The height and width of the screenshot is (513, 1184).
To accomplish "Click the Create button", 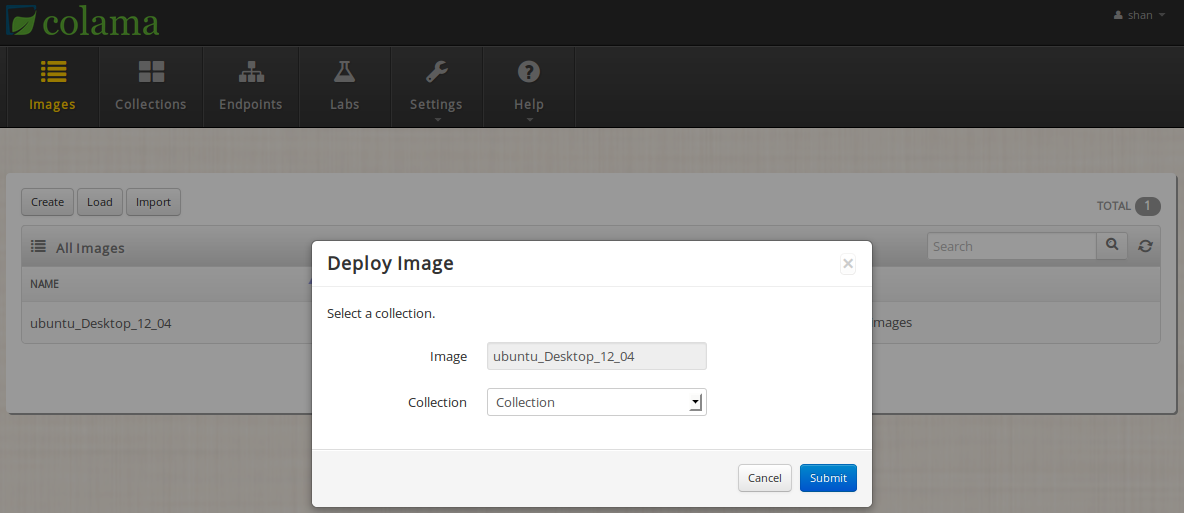I will [x=48, y=202].
